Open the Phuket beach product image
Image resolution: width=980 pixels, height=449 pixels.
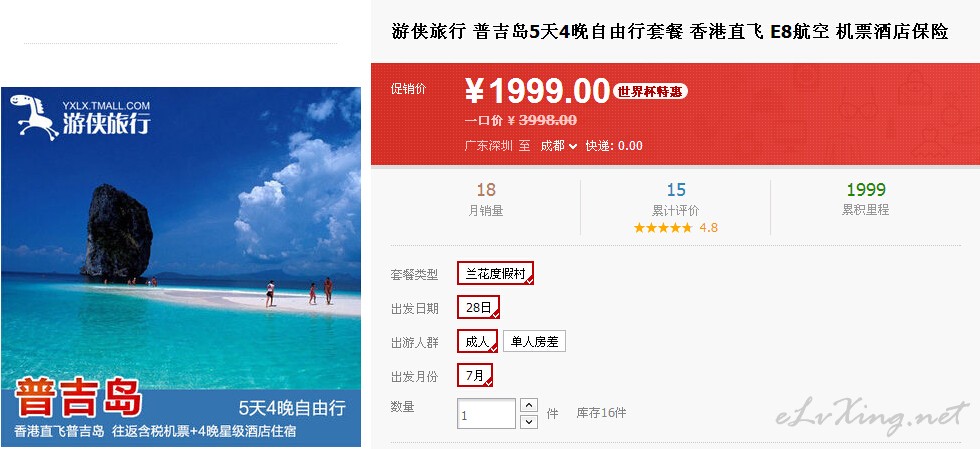tap(181, 267)
